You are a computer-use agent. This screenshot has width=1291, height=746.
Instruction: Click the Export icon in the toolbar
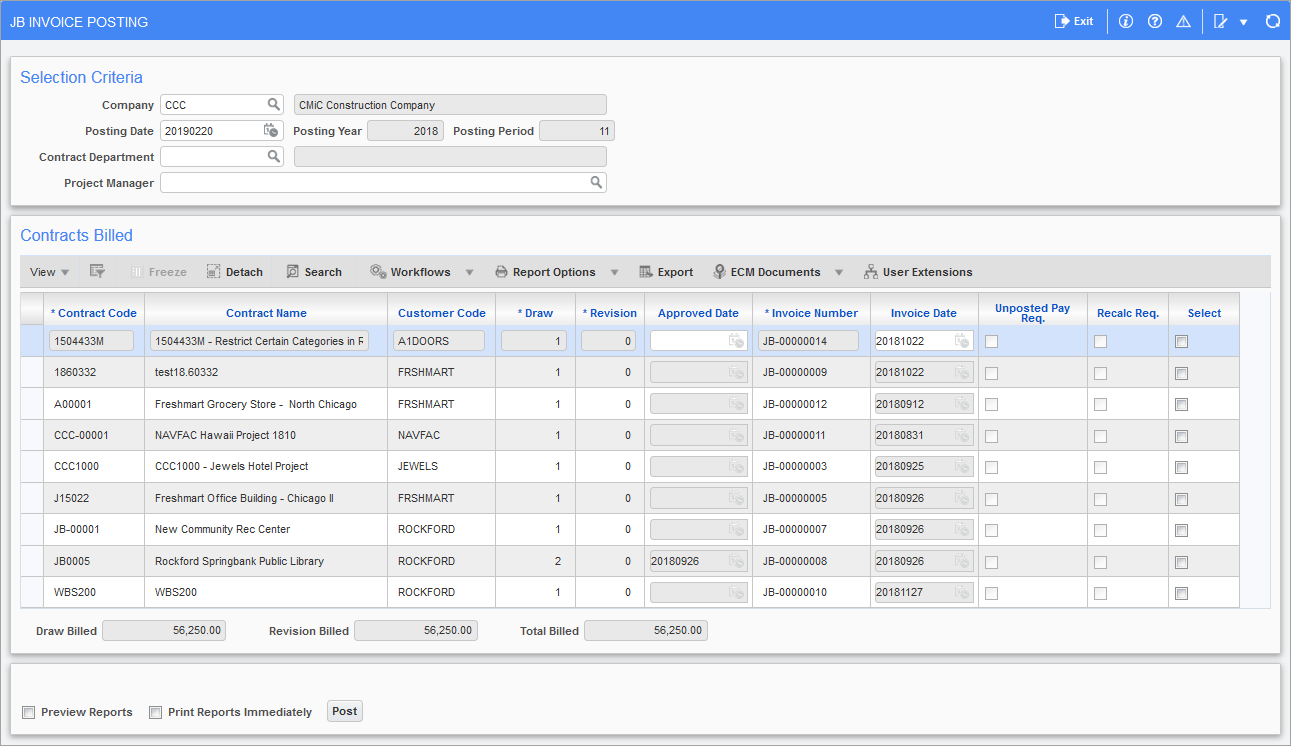click(x=666, y=271)
